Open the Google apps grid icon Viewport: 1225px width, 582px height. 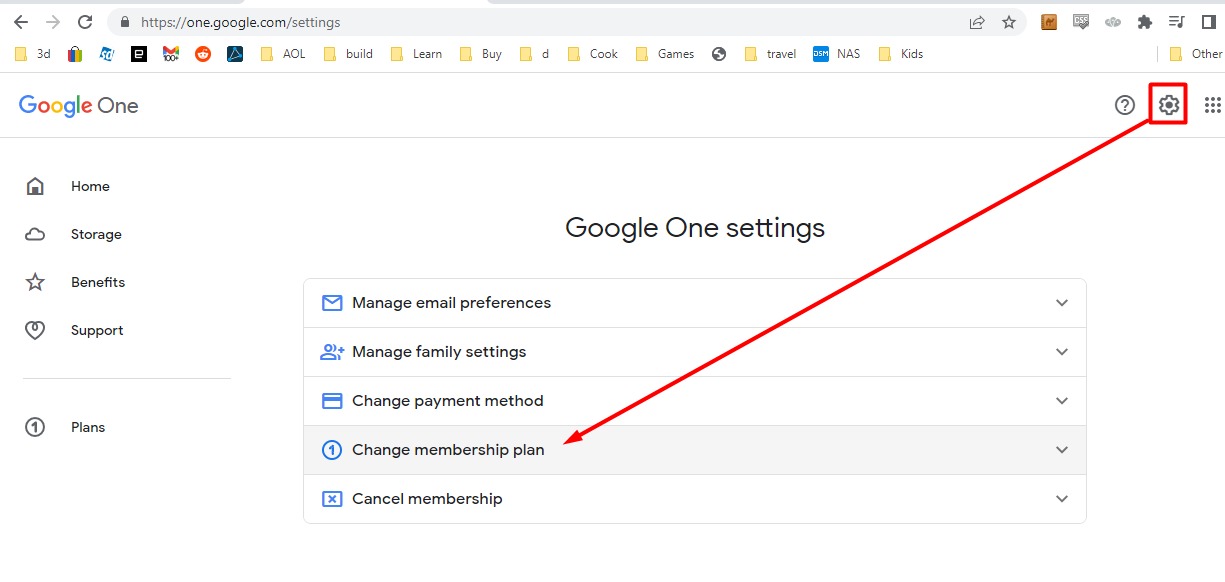pos(1212,105)
